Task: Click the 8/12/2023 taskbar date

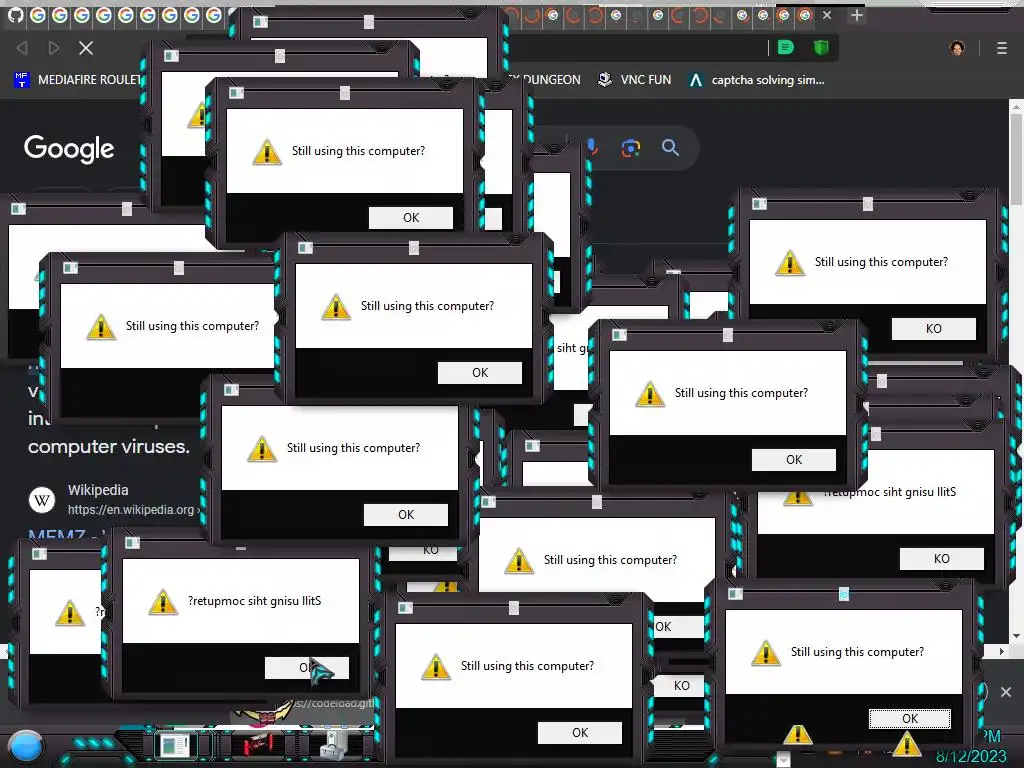Action: click(x=971, y=756)
